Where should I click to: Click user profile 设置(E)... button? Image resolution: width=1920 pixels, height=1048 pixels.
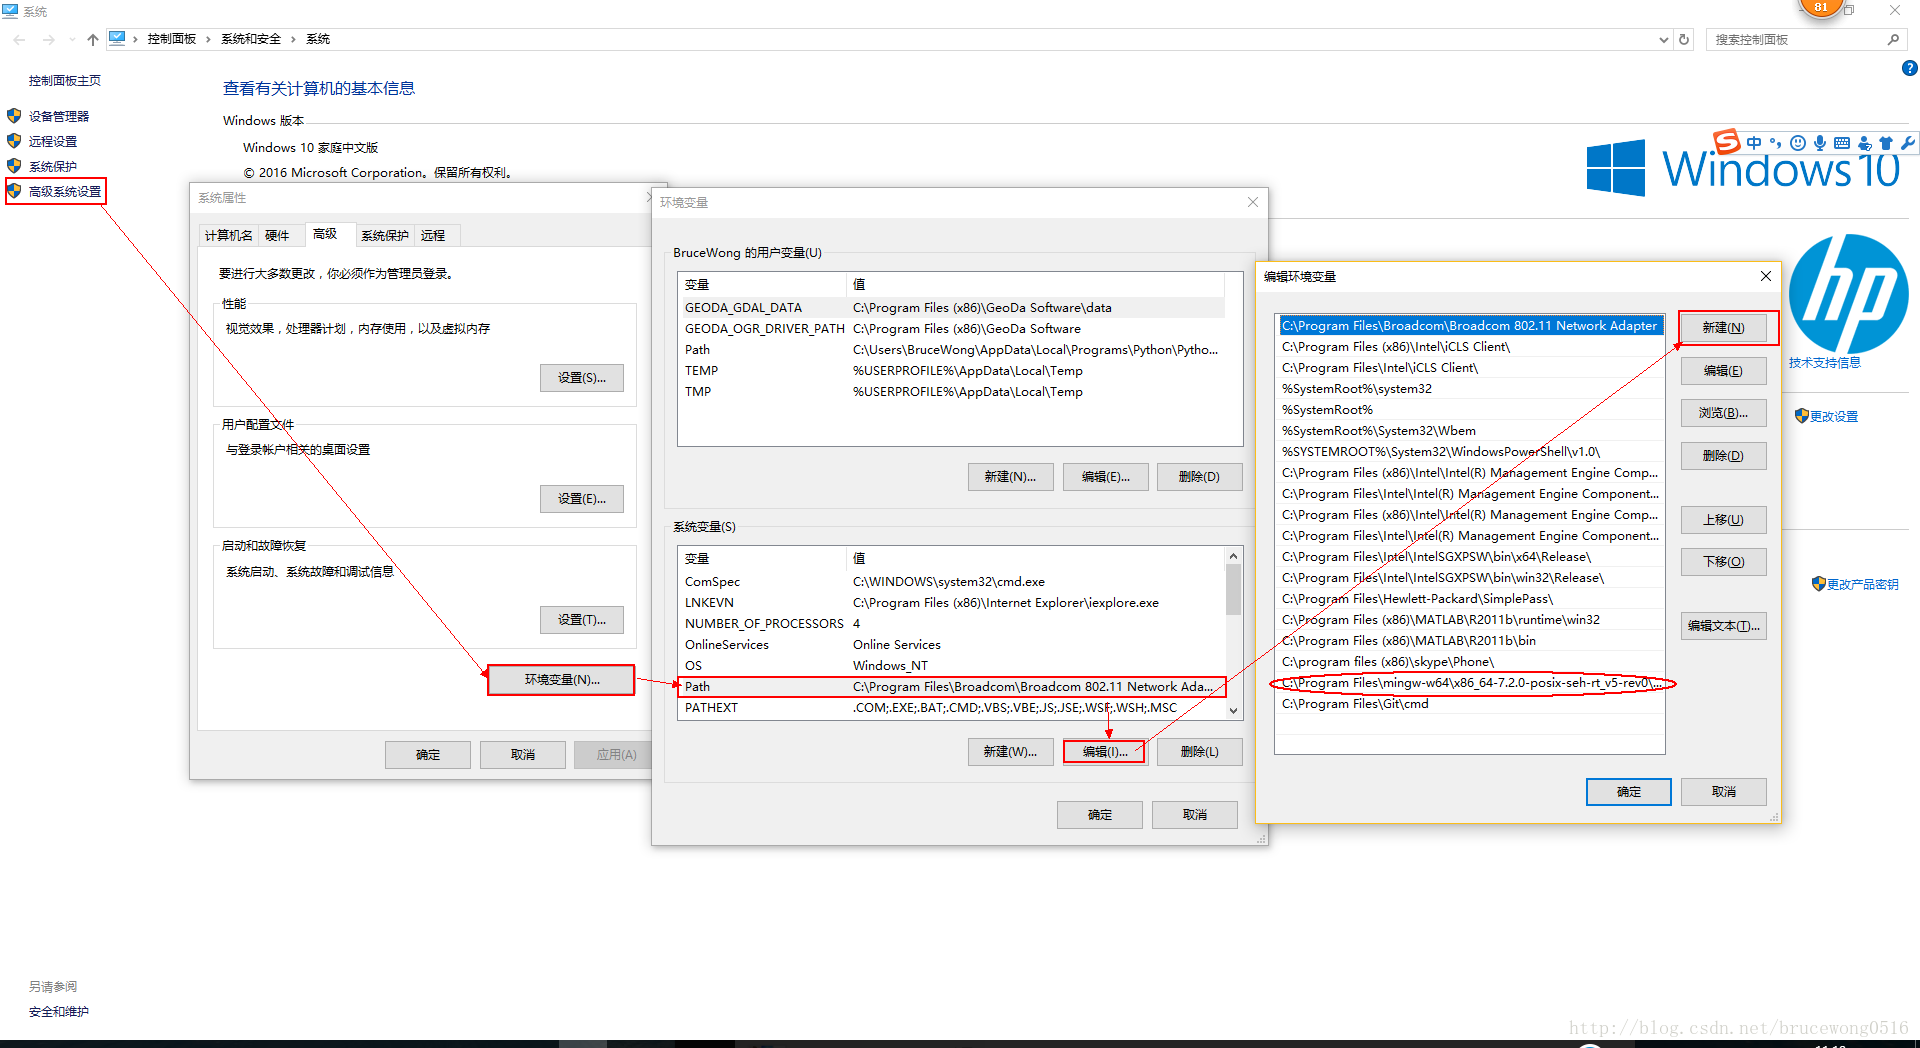click(582, 498)
